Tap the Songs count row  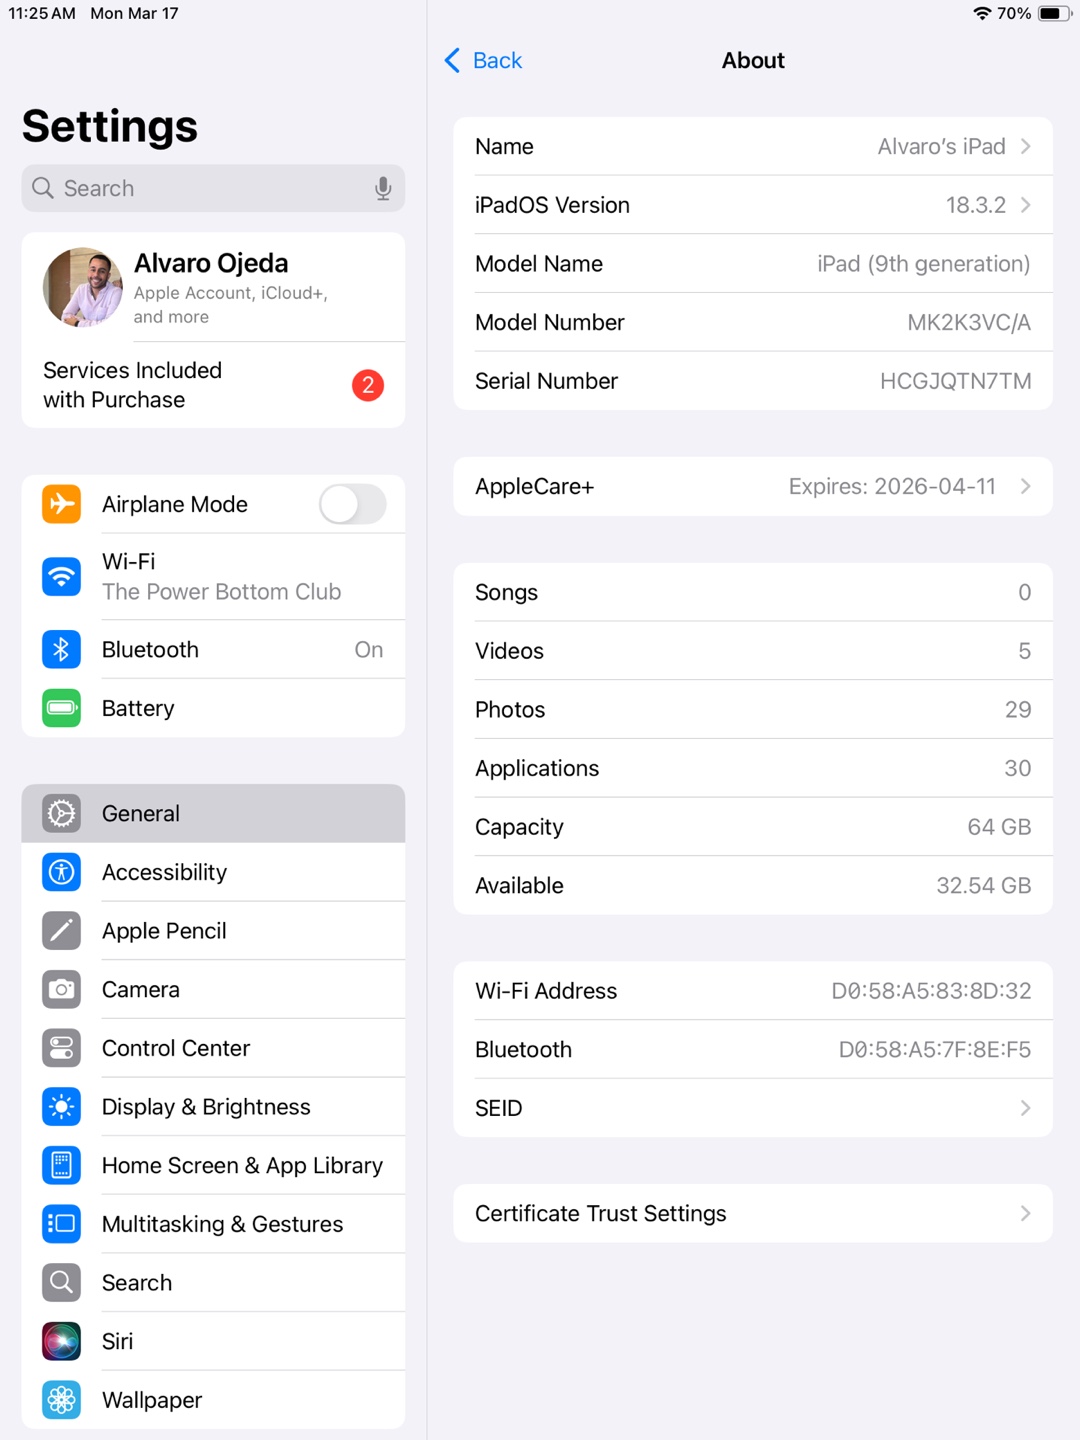click(x=753, y=593)
